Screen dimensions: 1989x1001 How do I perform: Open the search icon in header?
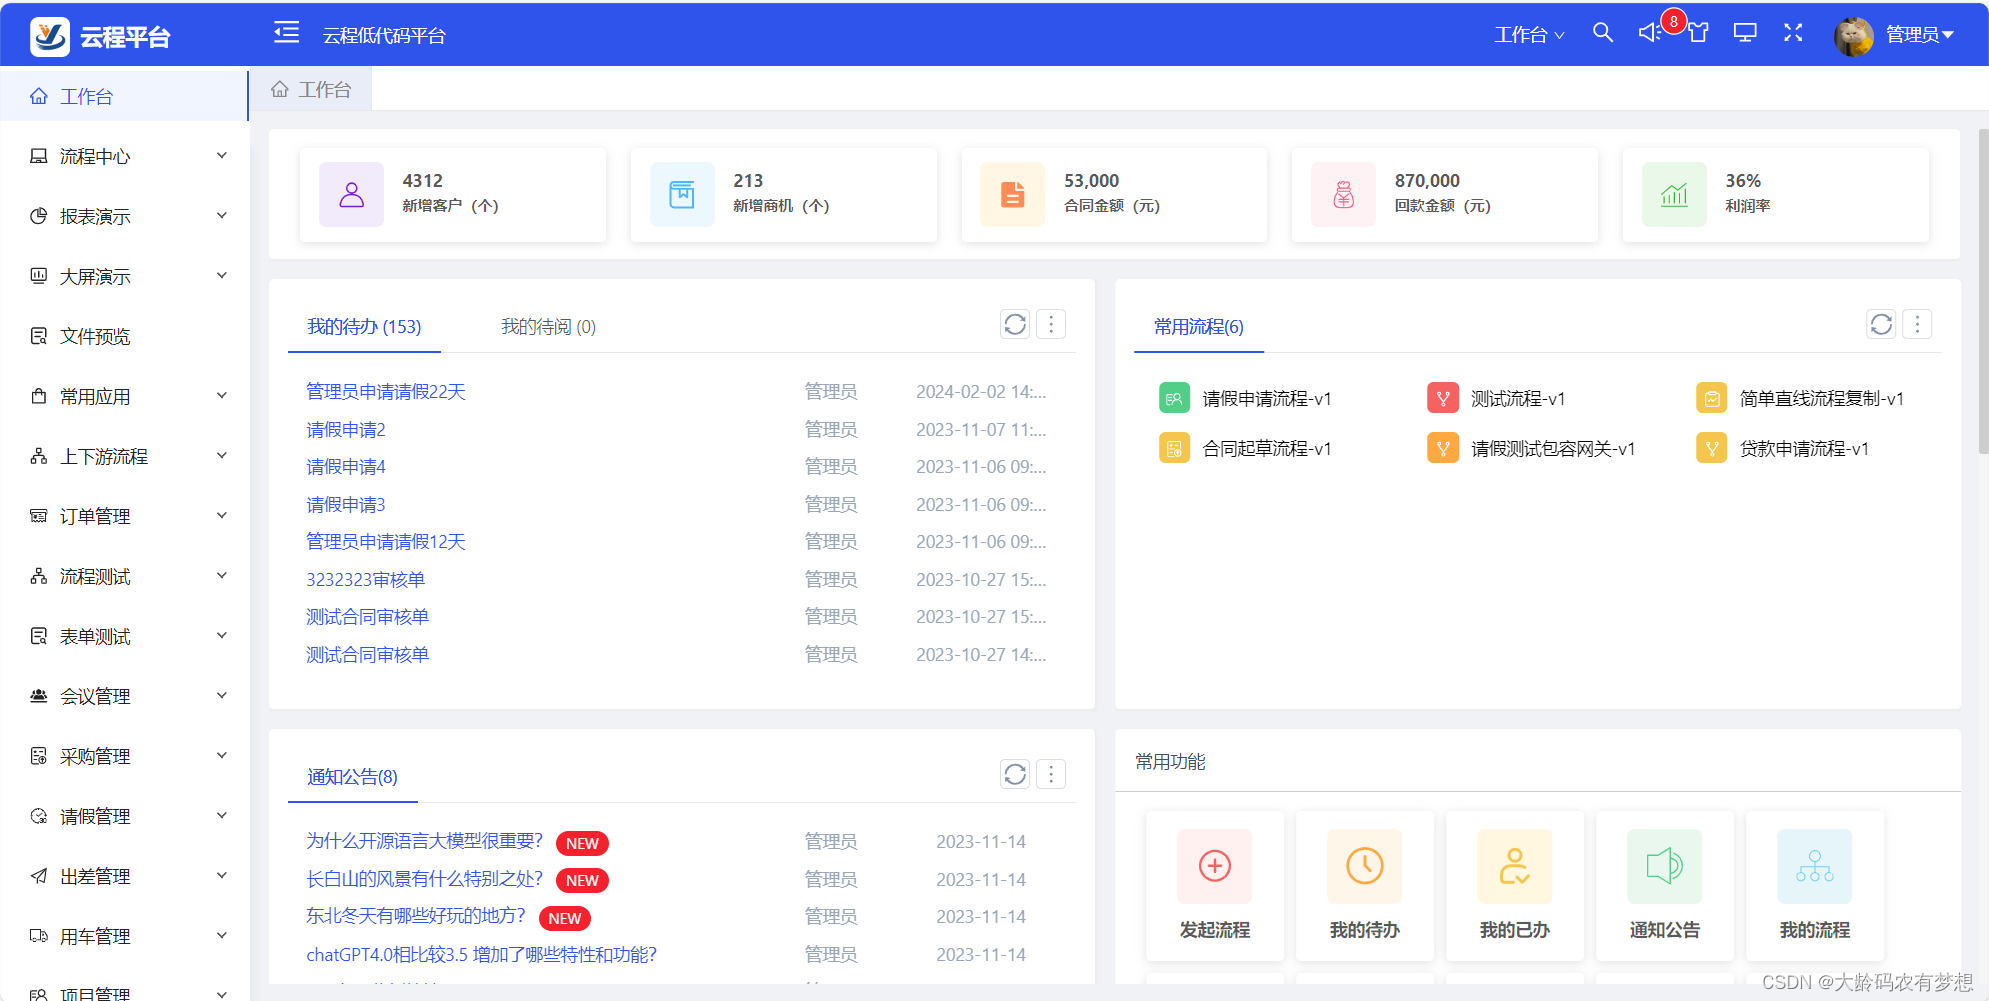click(x=1603, y=33)
